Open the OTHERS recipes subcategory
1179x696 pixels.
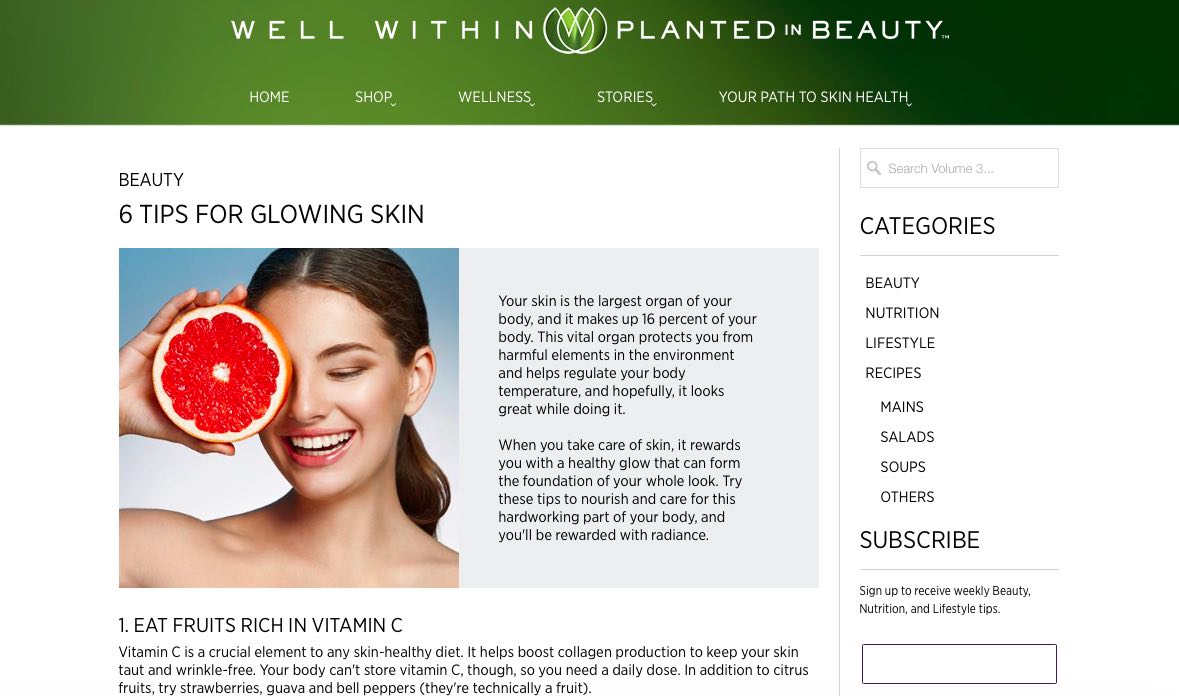coord(907,498)
